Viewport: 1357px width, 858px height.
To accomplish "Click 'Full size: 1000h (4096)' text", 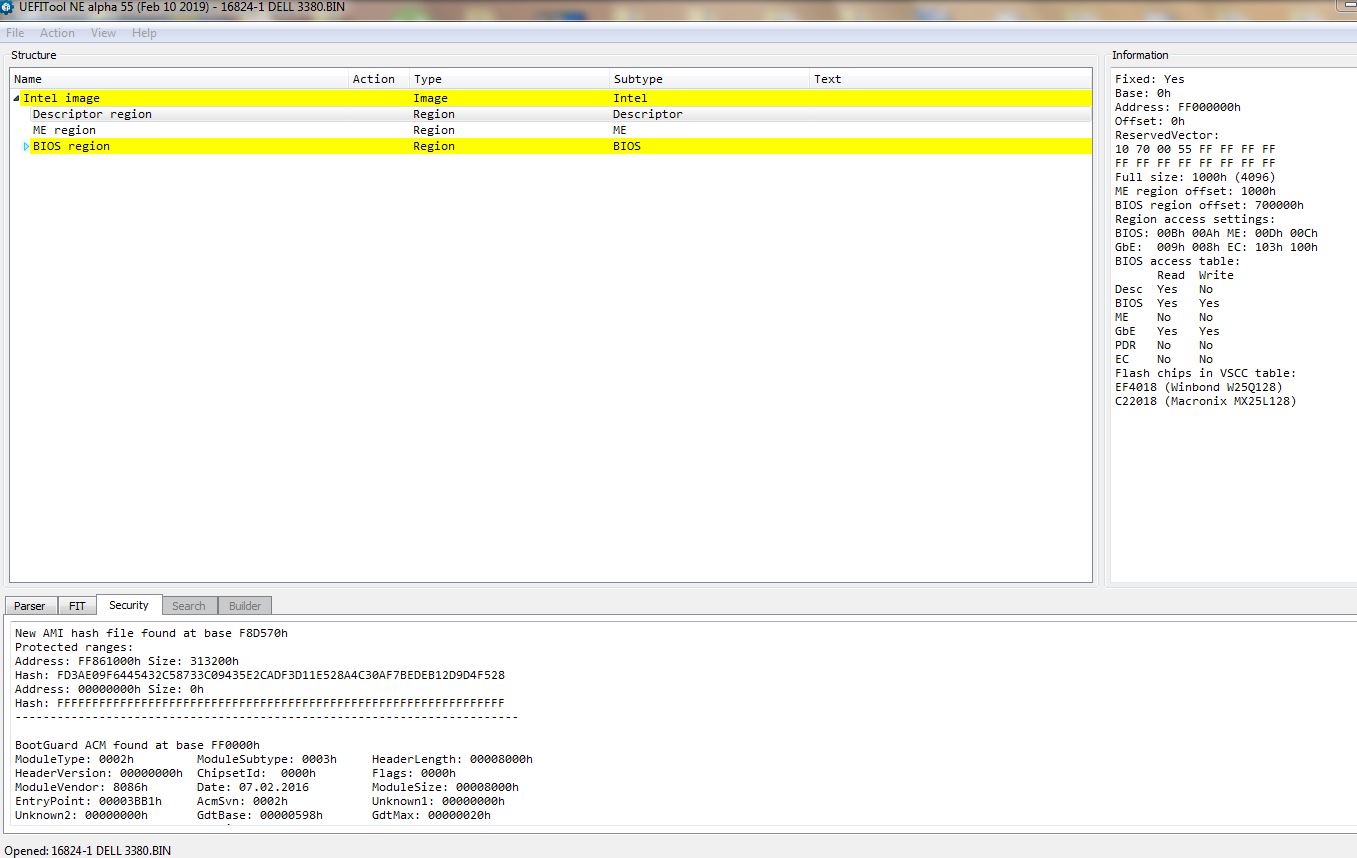I will click(x=1195, y=177).
